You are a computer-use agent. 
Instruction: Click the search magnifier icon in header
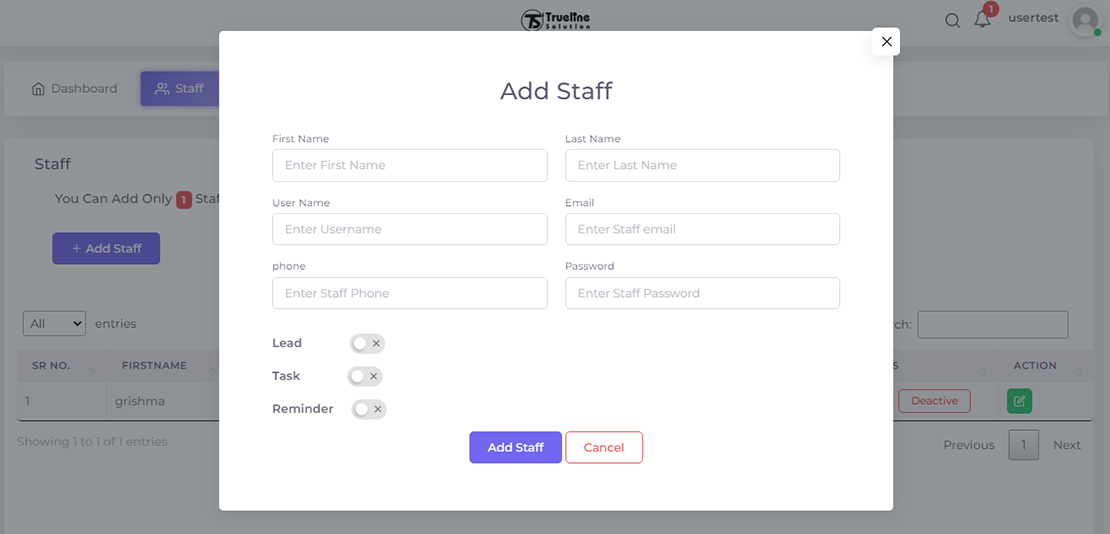(x=952, y=21)
